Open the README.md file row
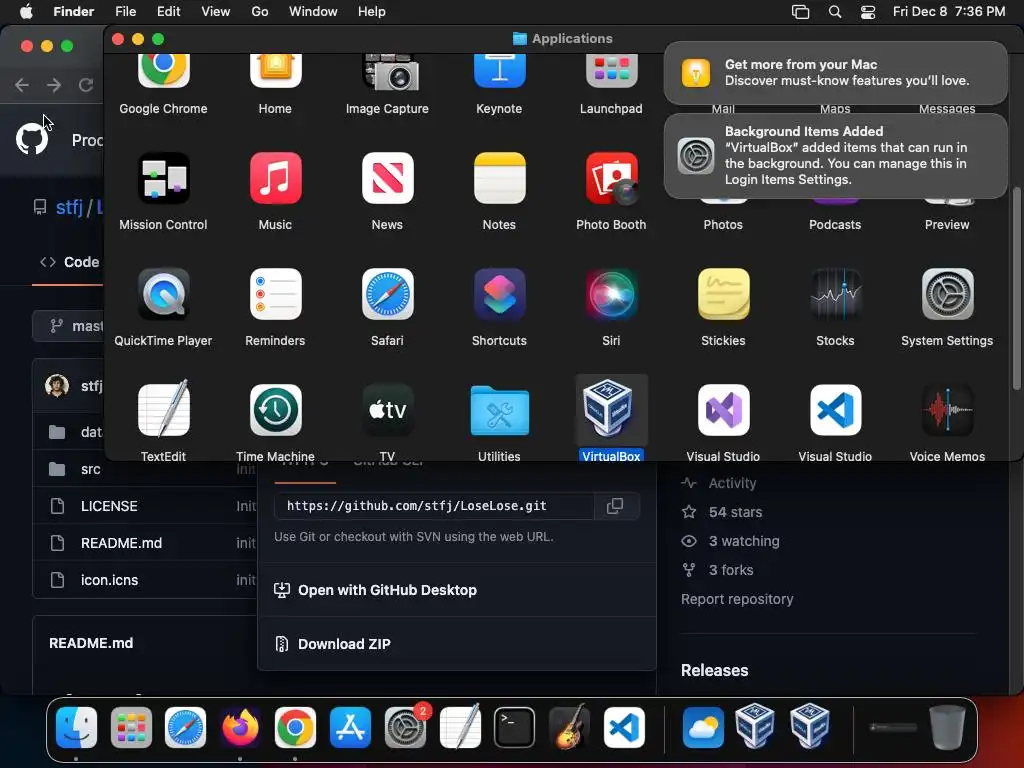This screenshot has width=1024, height=768. pyautogui.click(x=144, y=543)
